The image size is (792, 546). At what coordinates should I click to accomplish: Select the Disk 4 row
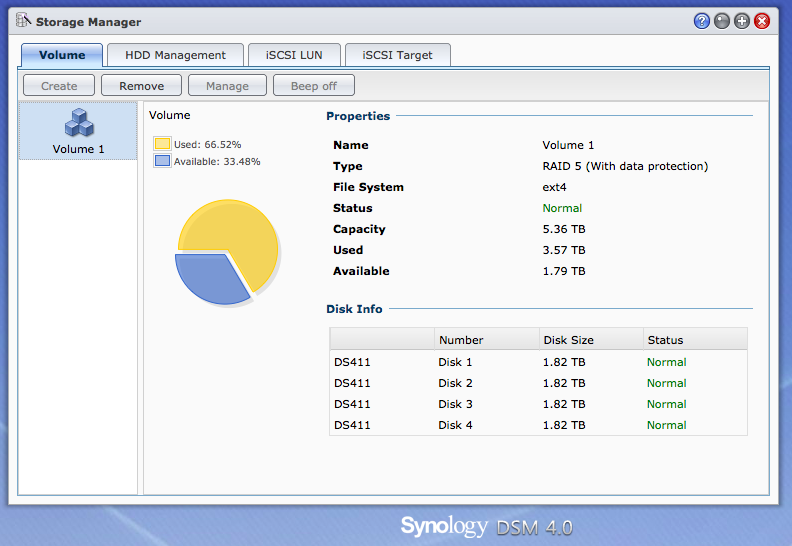pos(538,425)
